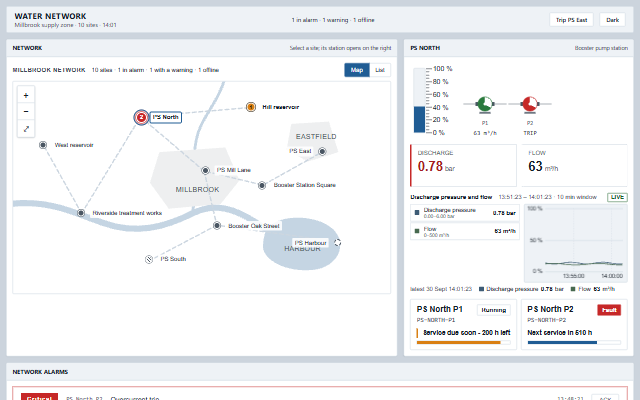
Task: Select Riverside treatment works marker
Action: click(x=81, y=213)
